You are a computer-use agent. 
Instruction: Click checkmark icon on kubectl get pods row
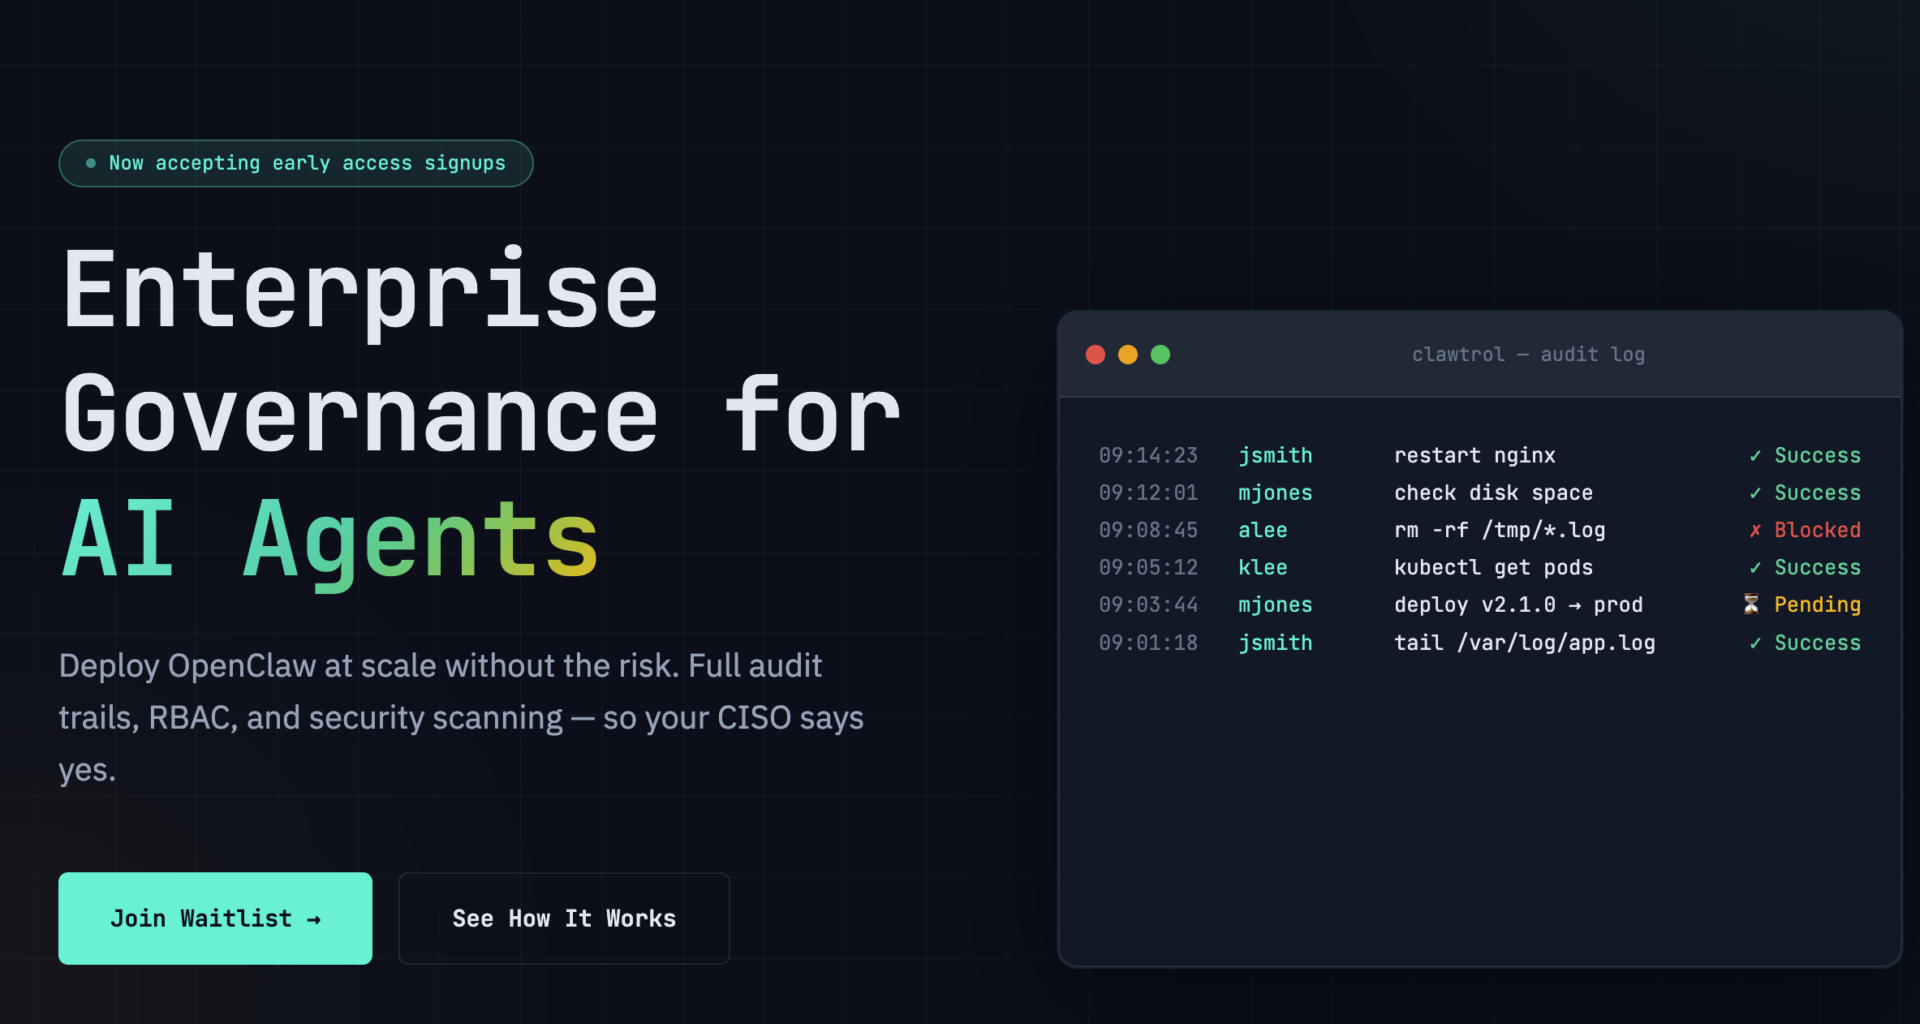(1755, 568)
